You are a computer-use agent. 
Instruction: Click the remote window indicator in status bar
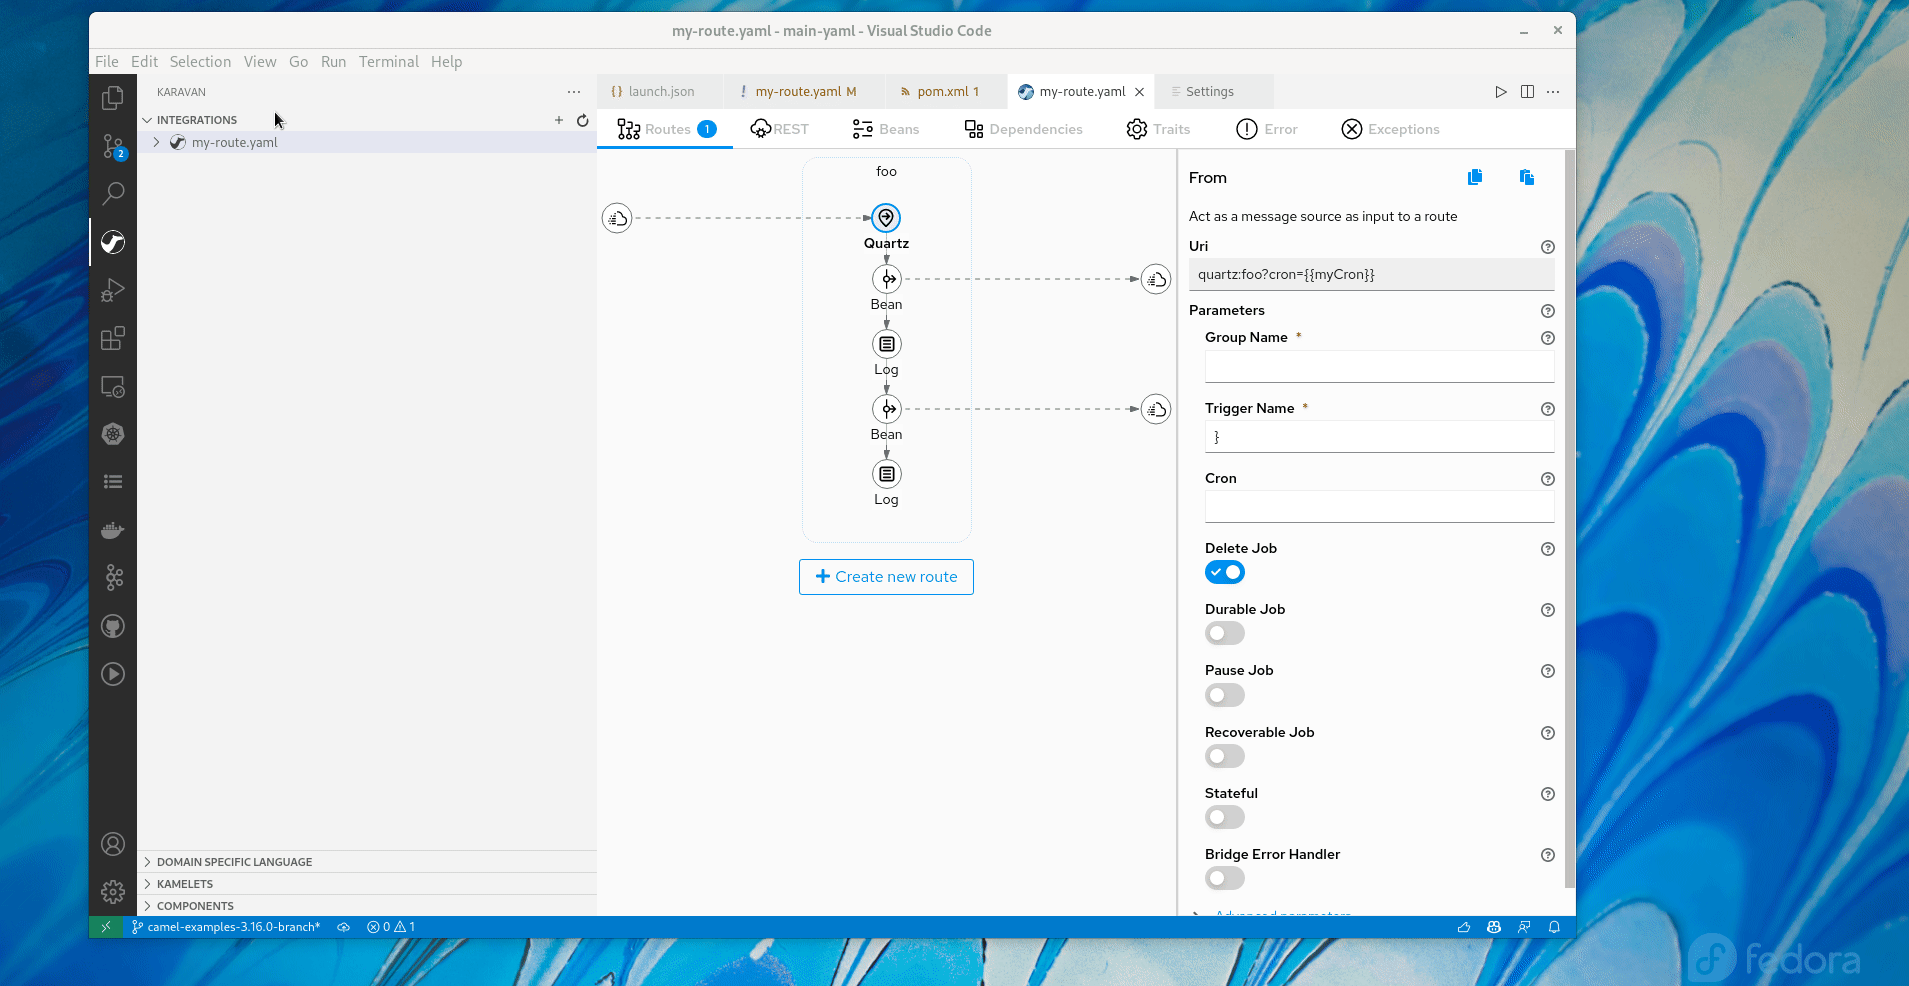click(x=106, y=927)
